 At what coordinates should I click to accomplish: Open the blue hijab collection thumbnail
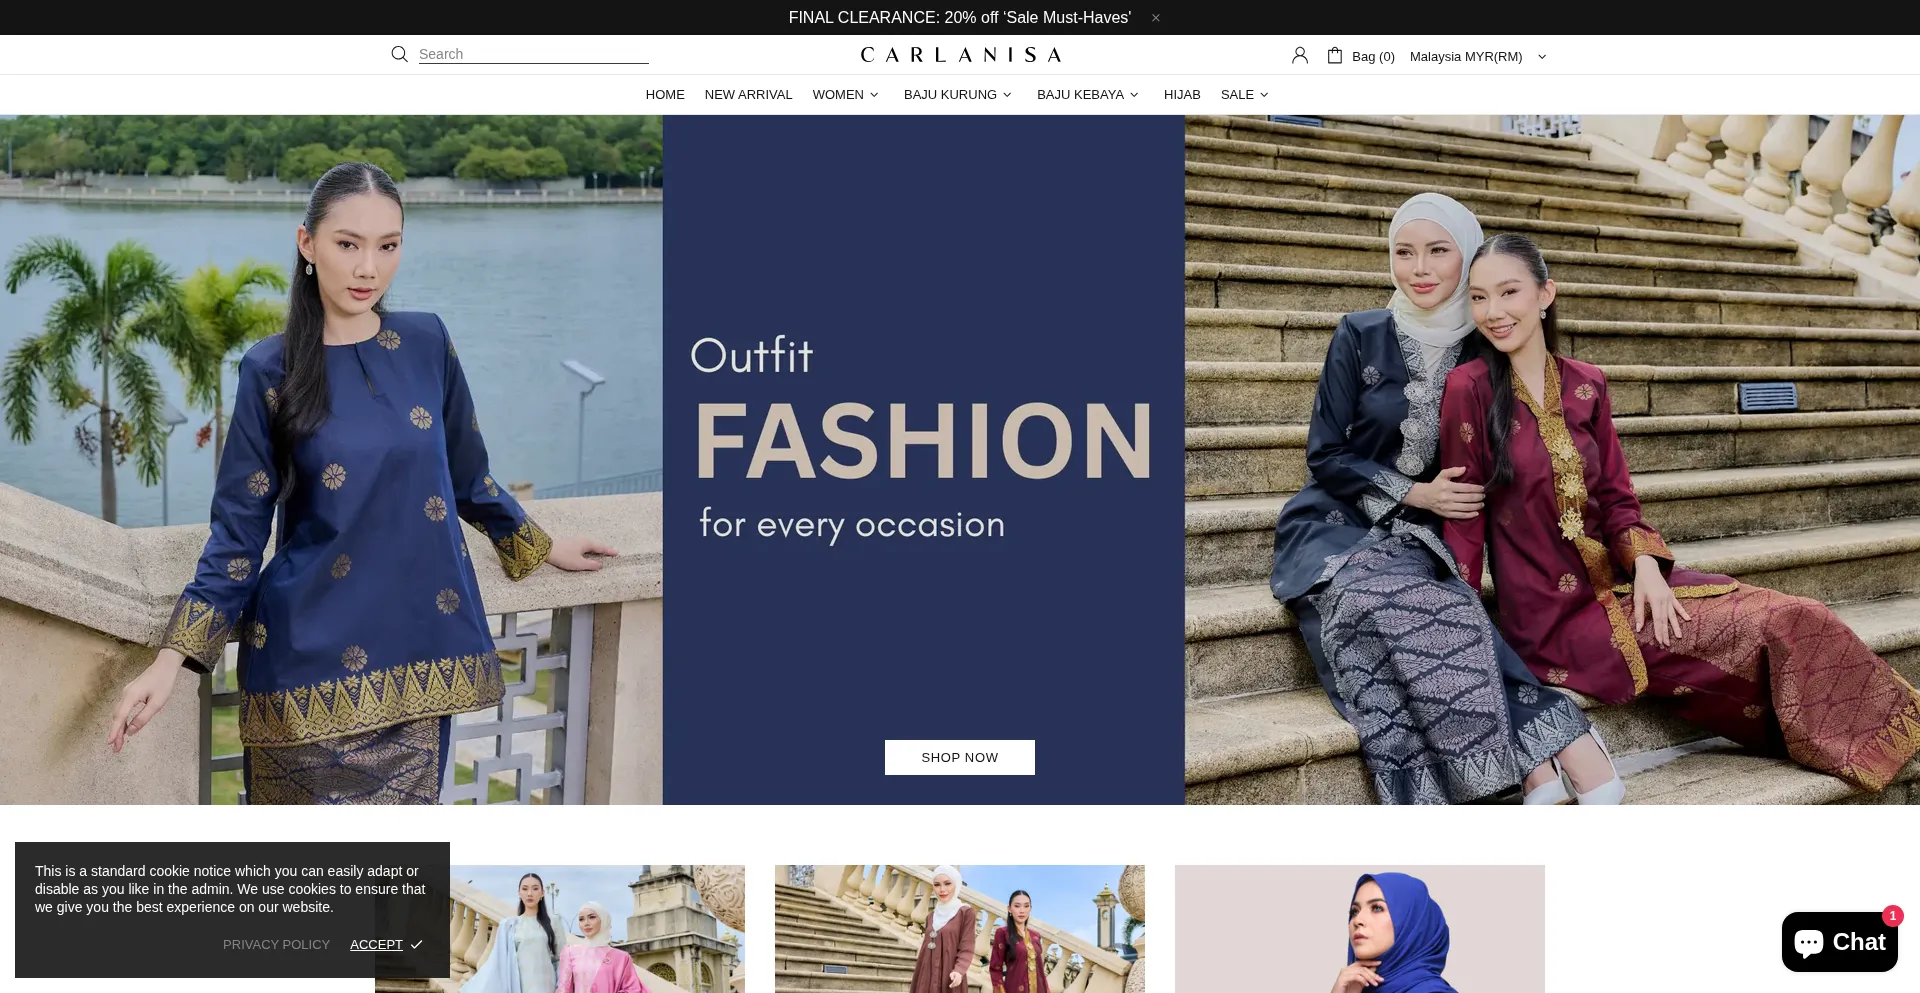[x=1359, y=929]
